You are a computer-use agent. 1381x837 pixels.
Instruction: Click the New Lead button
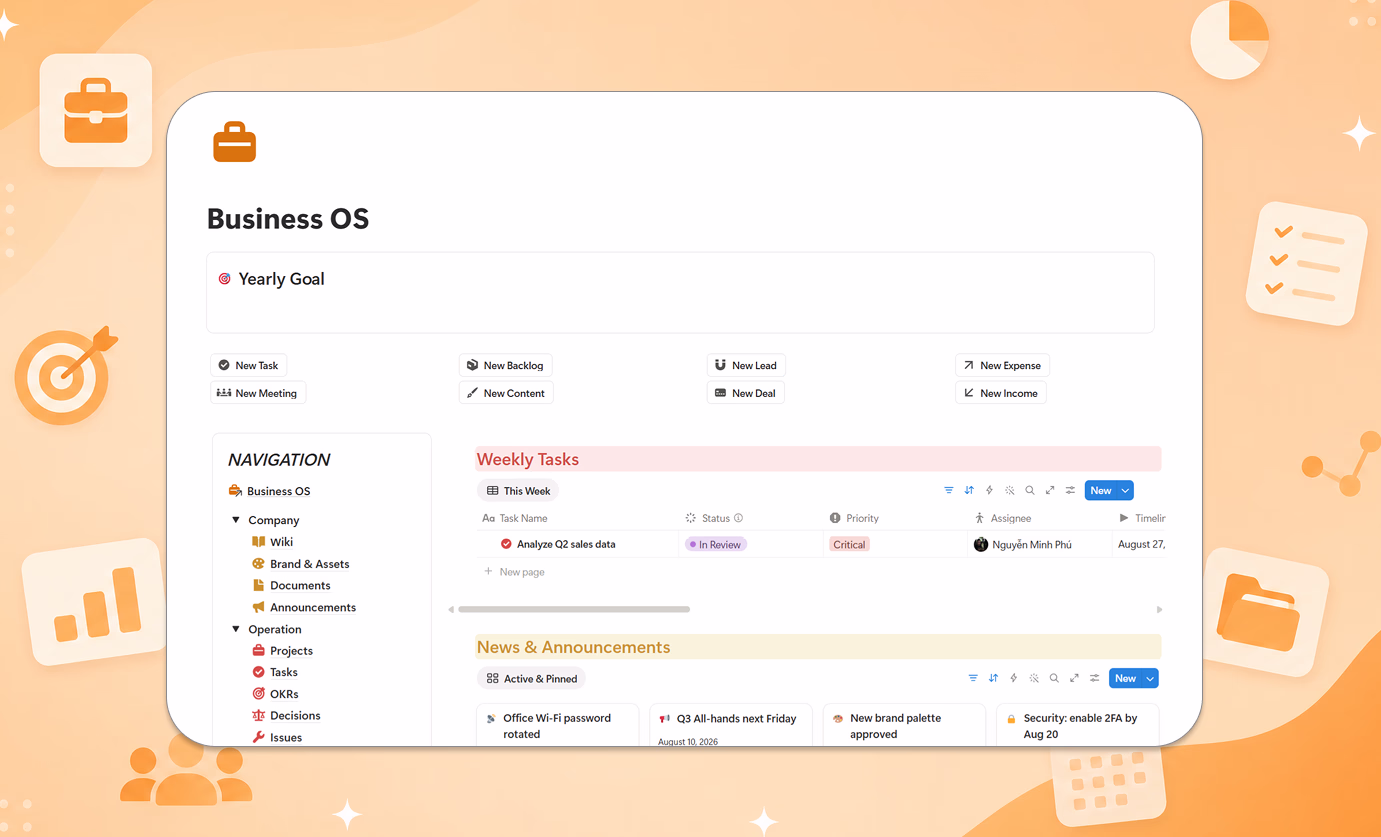click(746, 365)
